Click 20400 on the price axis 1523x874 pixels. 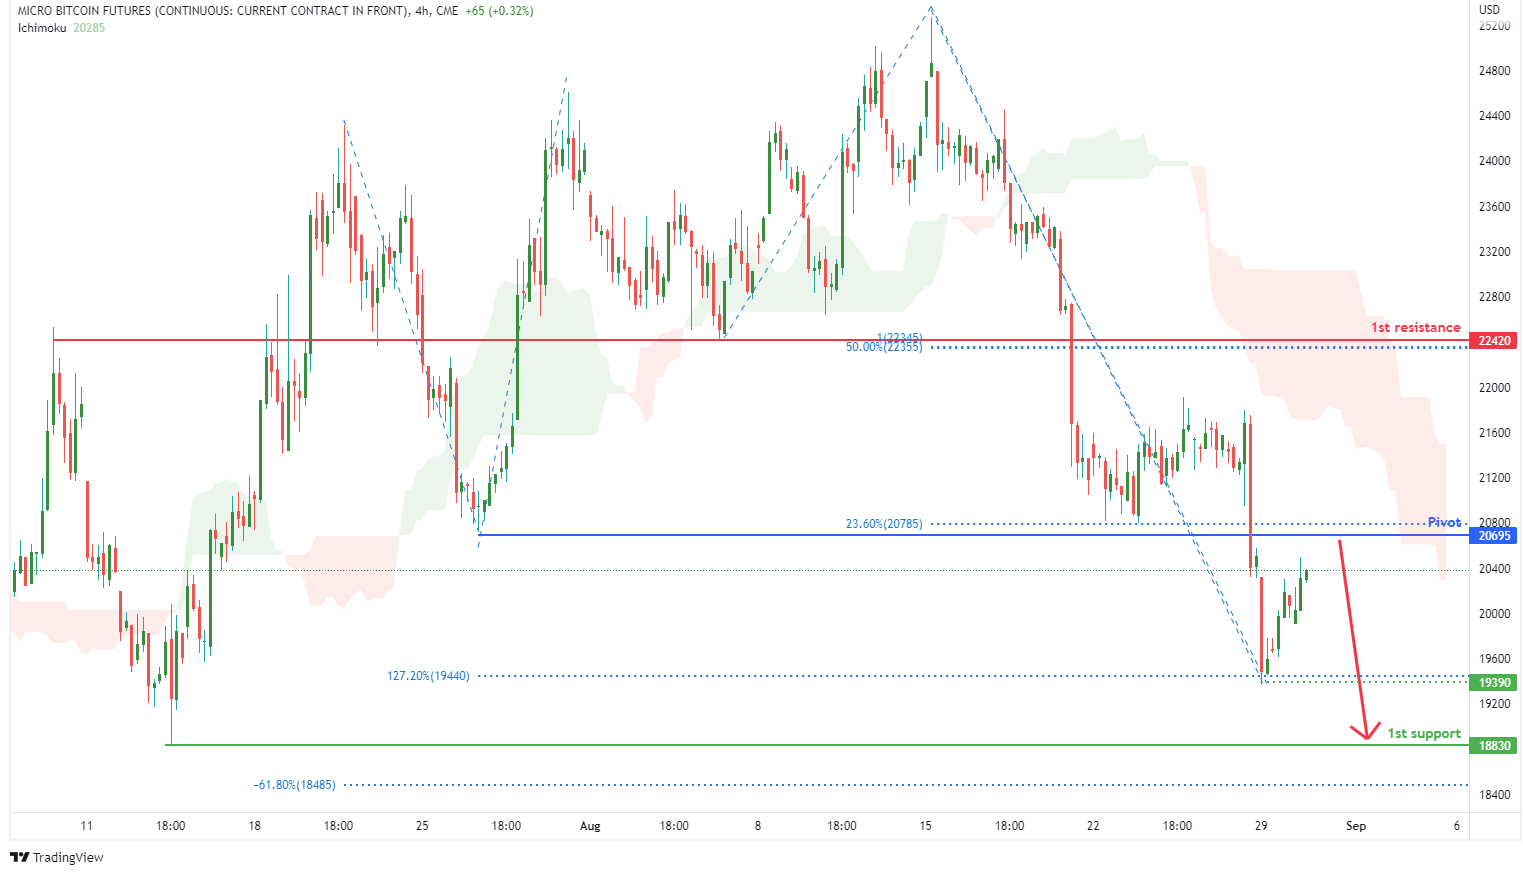[1495, 569]
